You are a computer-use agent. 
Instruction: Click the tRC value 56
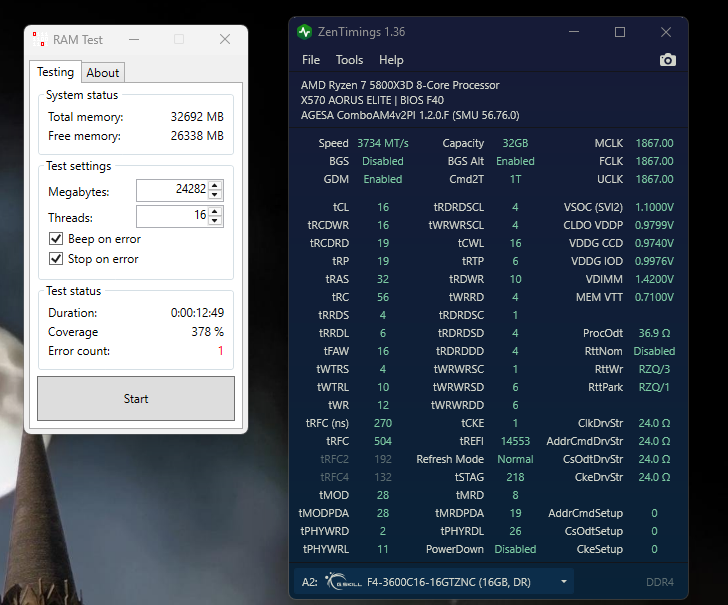pos(383,297)
